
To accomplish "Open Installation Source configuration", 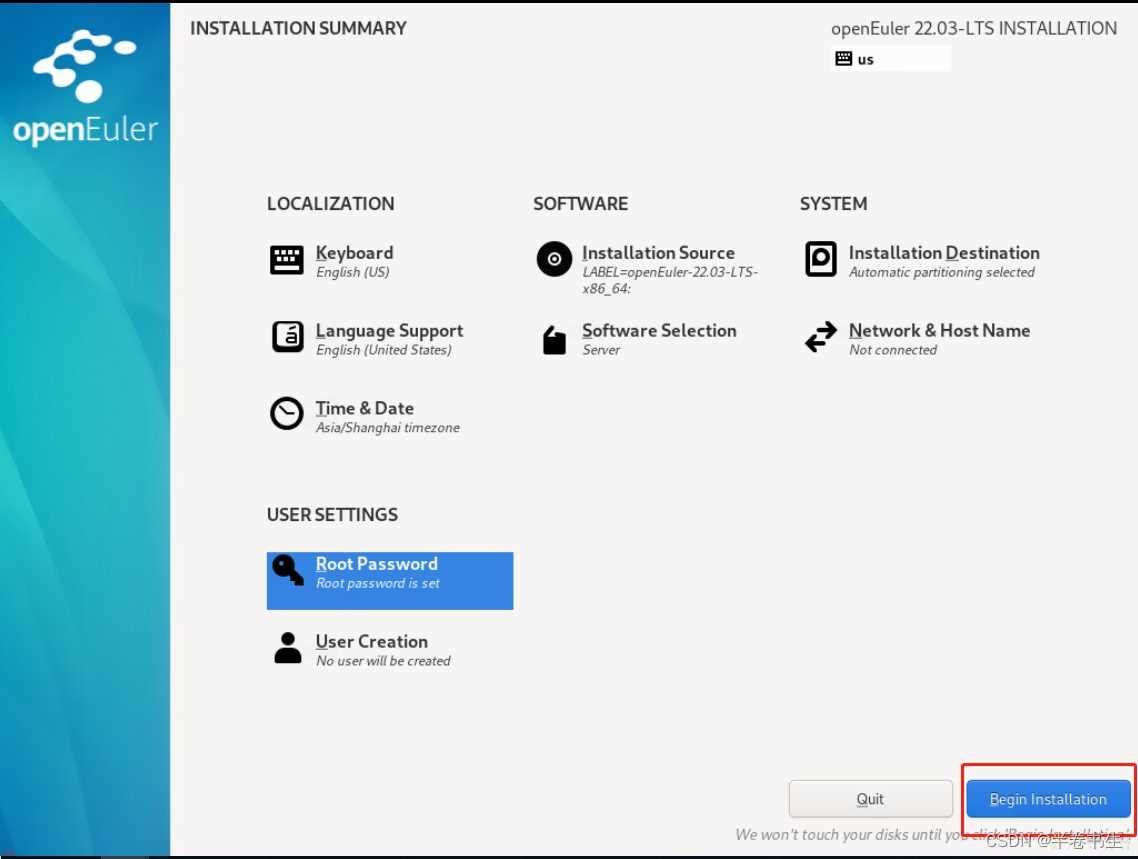I will click(658, 253).
